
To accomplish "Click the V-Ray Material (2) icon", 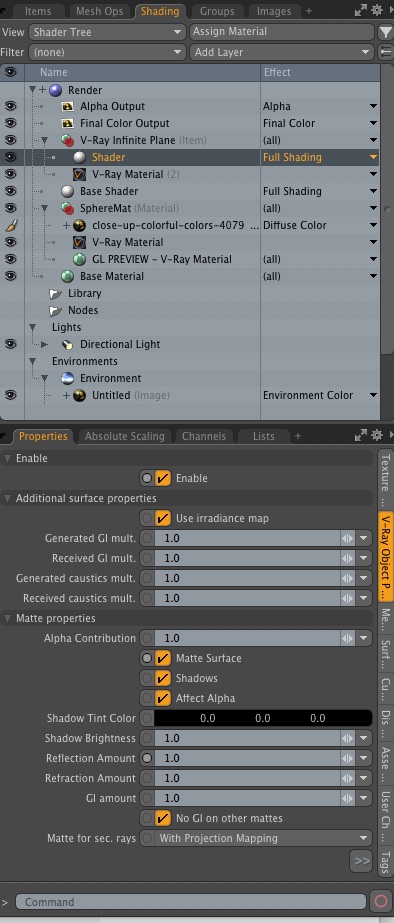I will pos(80,175).
